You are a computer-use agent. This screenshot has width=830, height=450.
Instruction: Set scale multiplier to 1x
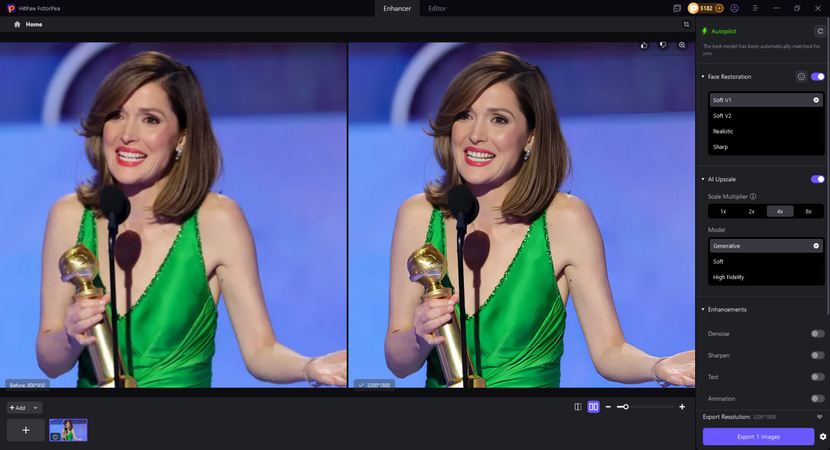coord(723,211)
